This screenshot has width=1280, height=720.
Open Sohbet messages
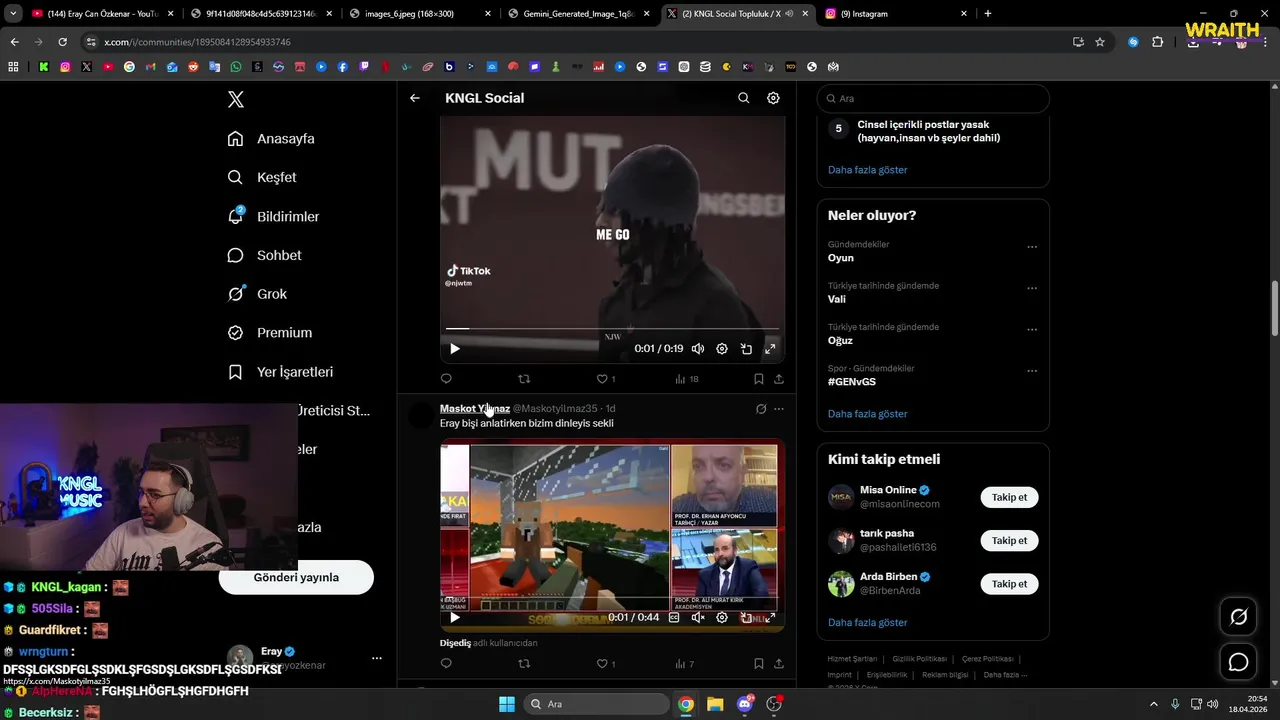pos(264,255)
